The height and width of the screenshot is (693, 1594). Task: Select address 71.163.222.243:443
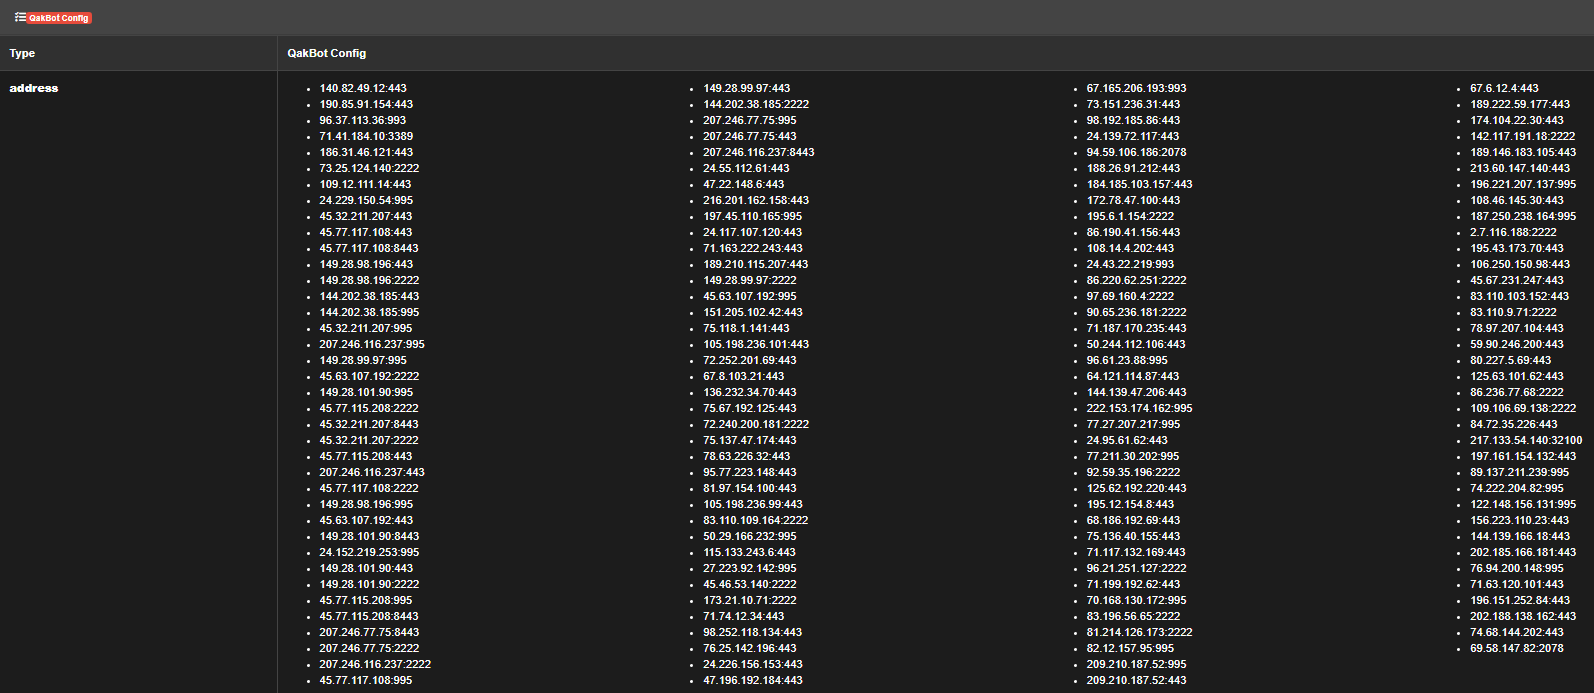click(x=753, y=248)
